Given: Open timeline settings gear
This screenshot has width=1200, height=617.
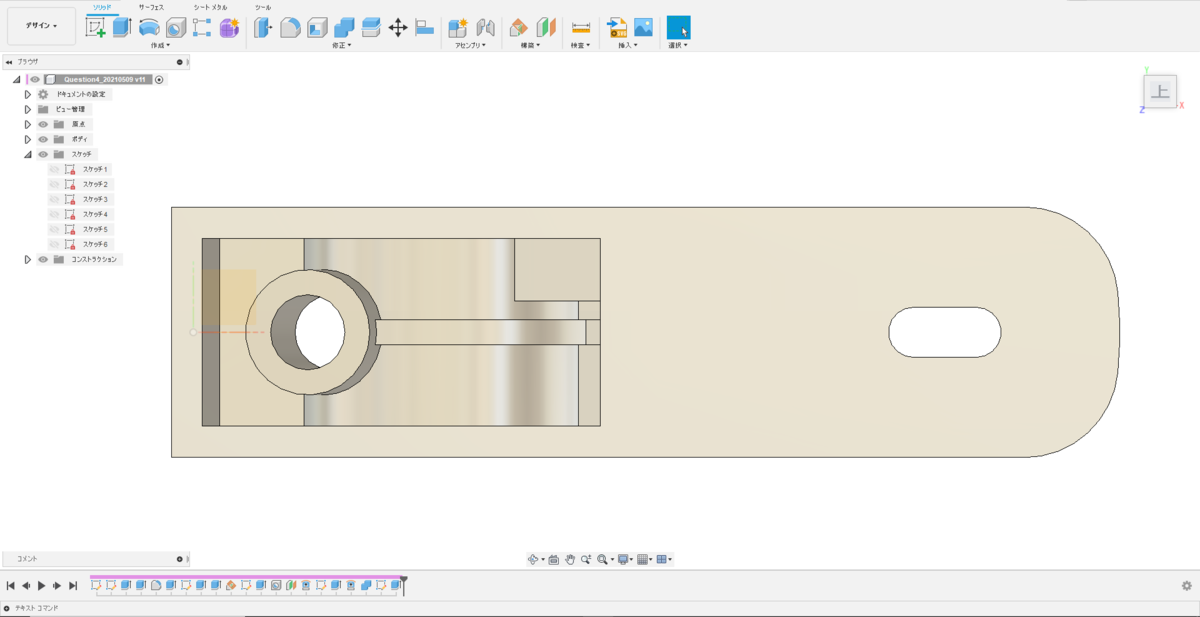Looking at the screenshot, I should click(x=1187, y=586).
